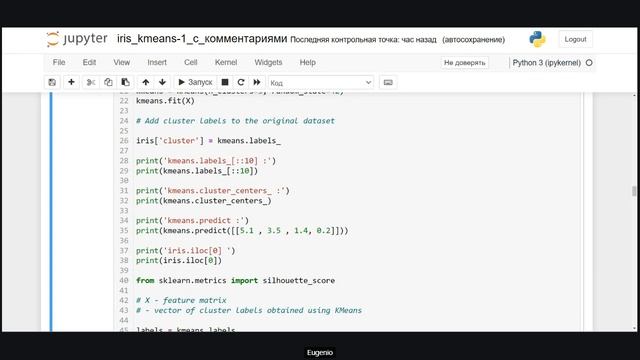The width and height of the screenshot is (640, 360).
Task: Click Python 3 (ipykernel) kernel name
Action: pos(547,63)
